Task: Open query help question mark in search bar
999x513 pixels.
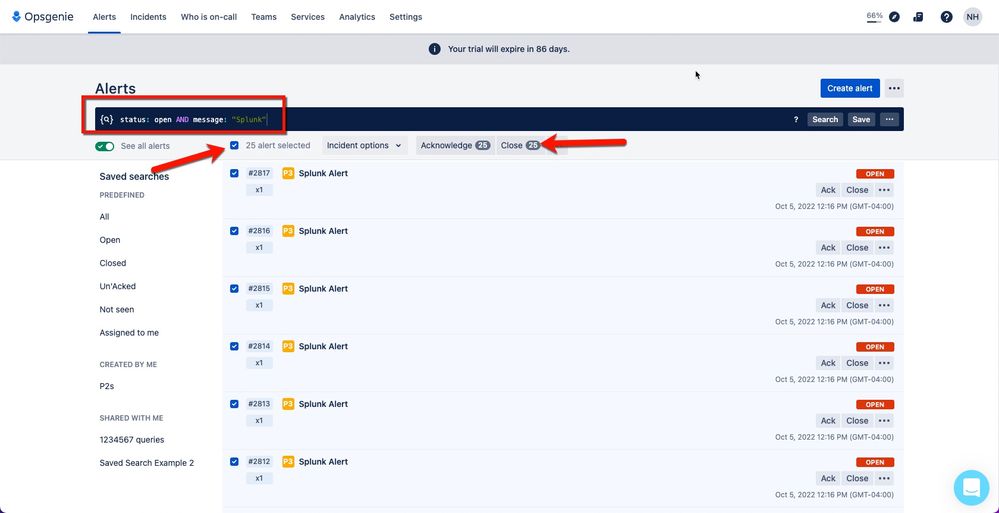Action: pyautogui.click(x=796, y=119)
